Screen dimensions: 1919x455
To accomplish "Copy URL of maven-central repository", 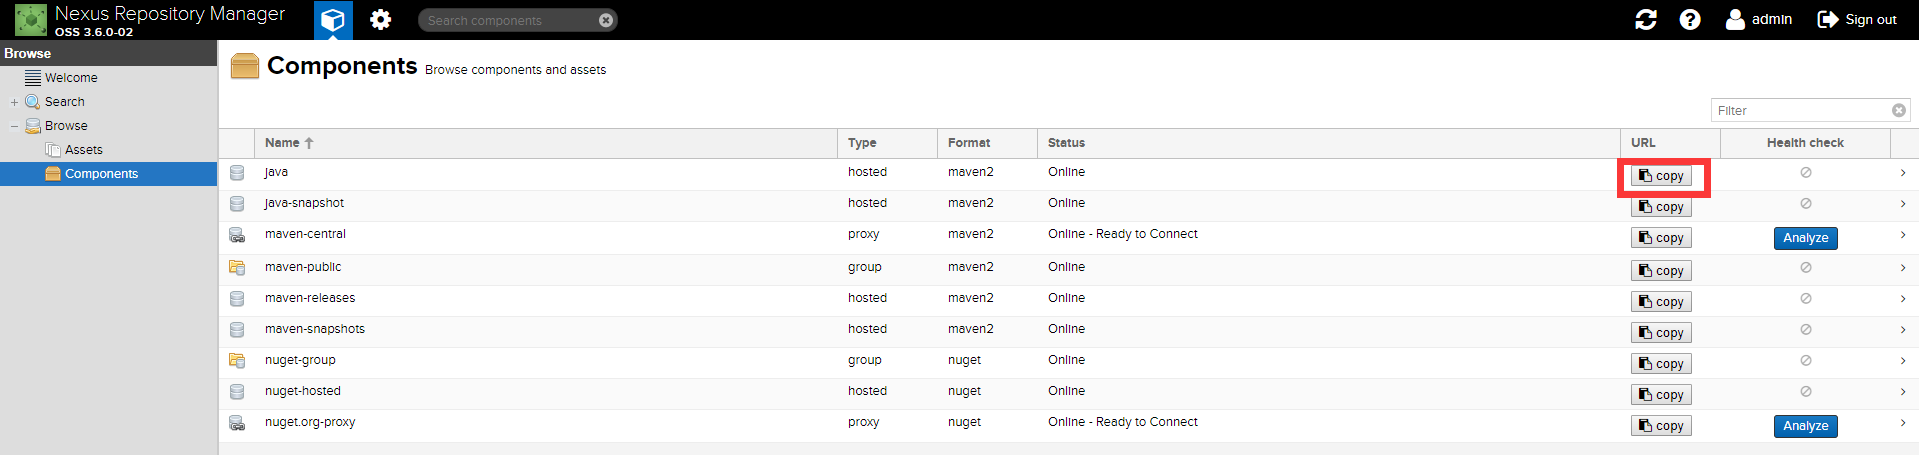I will tap(1661, 238).
